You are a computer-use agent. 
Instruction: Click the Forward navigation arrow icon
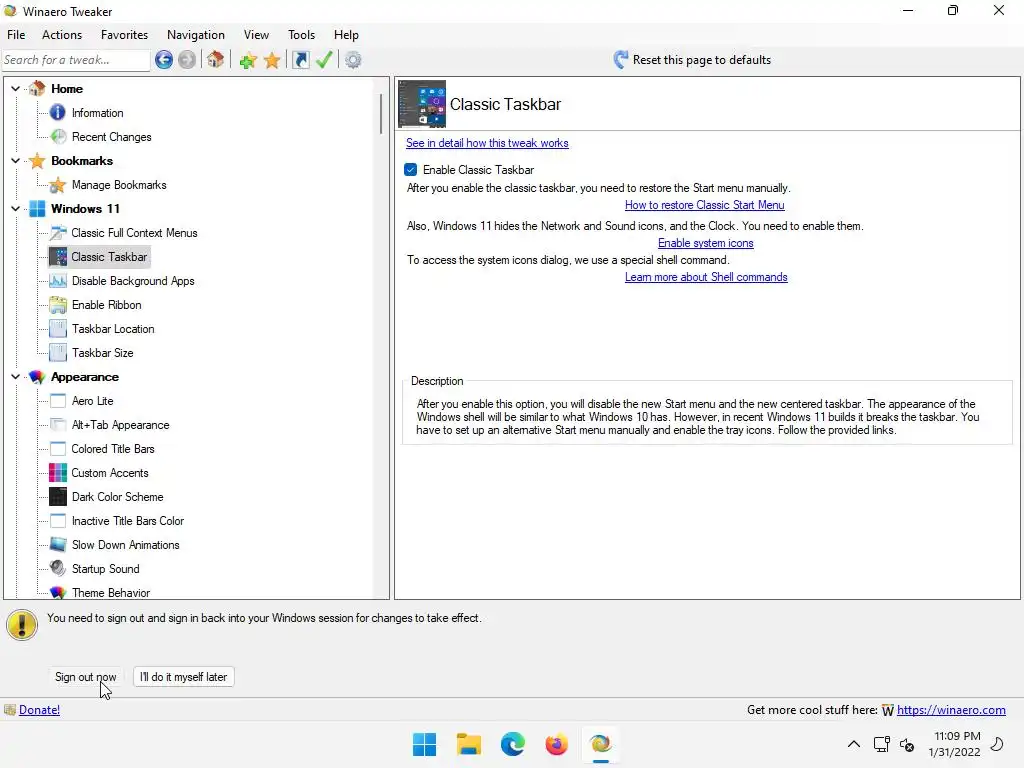pyautogui.click(x=187, y=60)
